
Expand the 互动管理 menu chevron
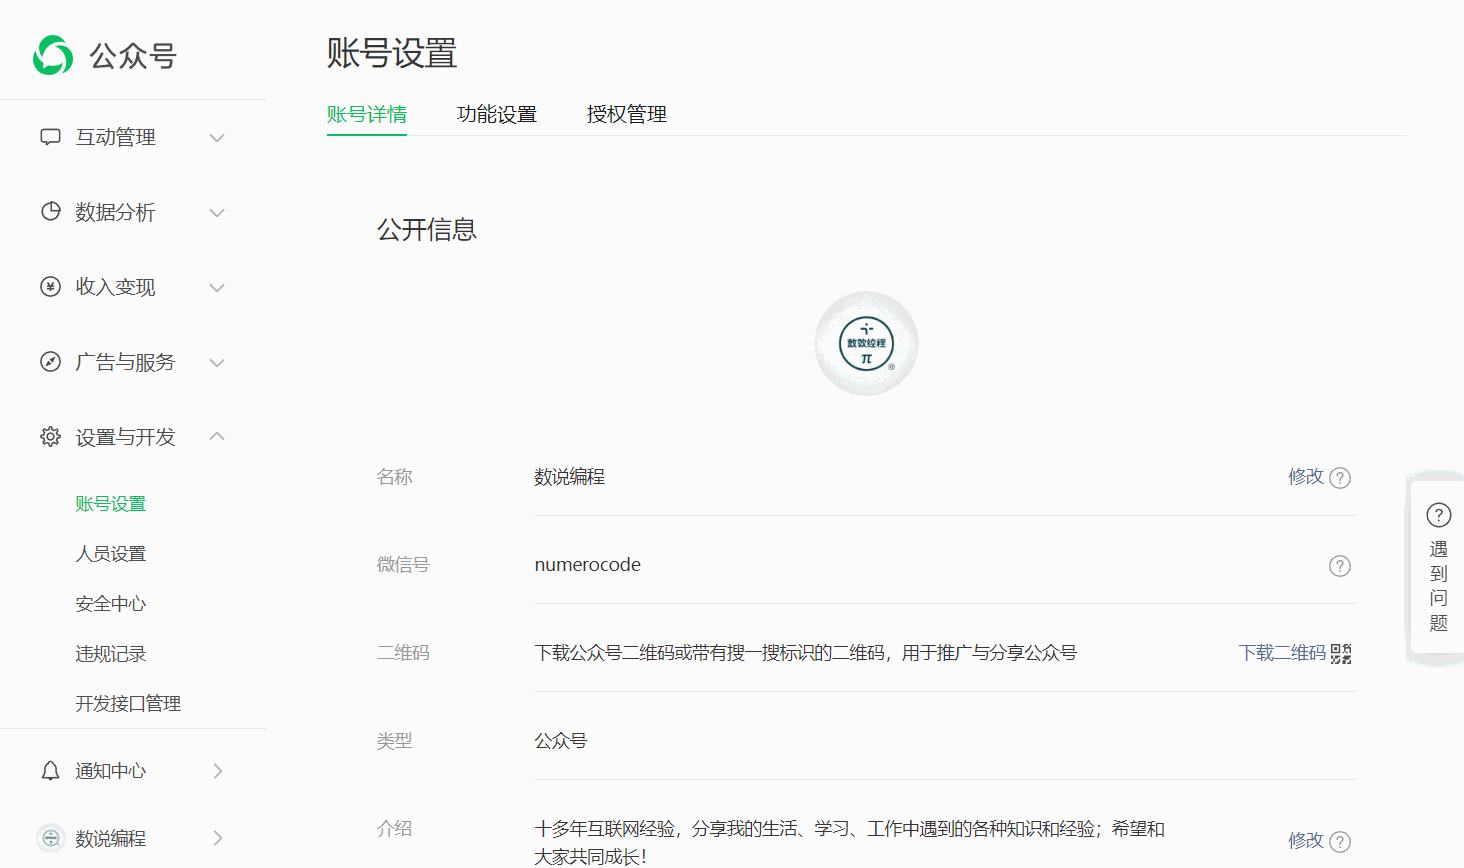[217, 138]
